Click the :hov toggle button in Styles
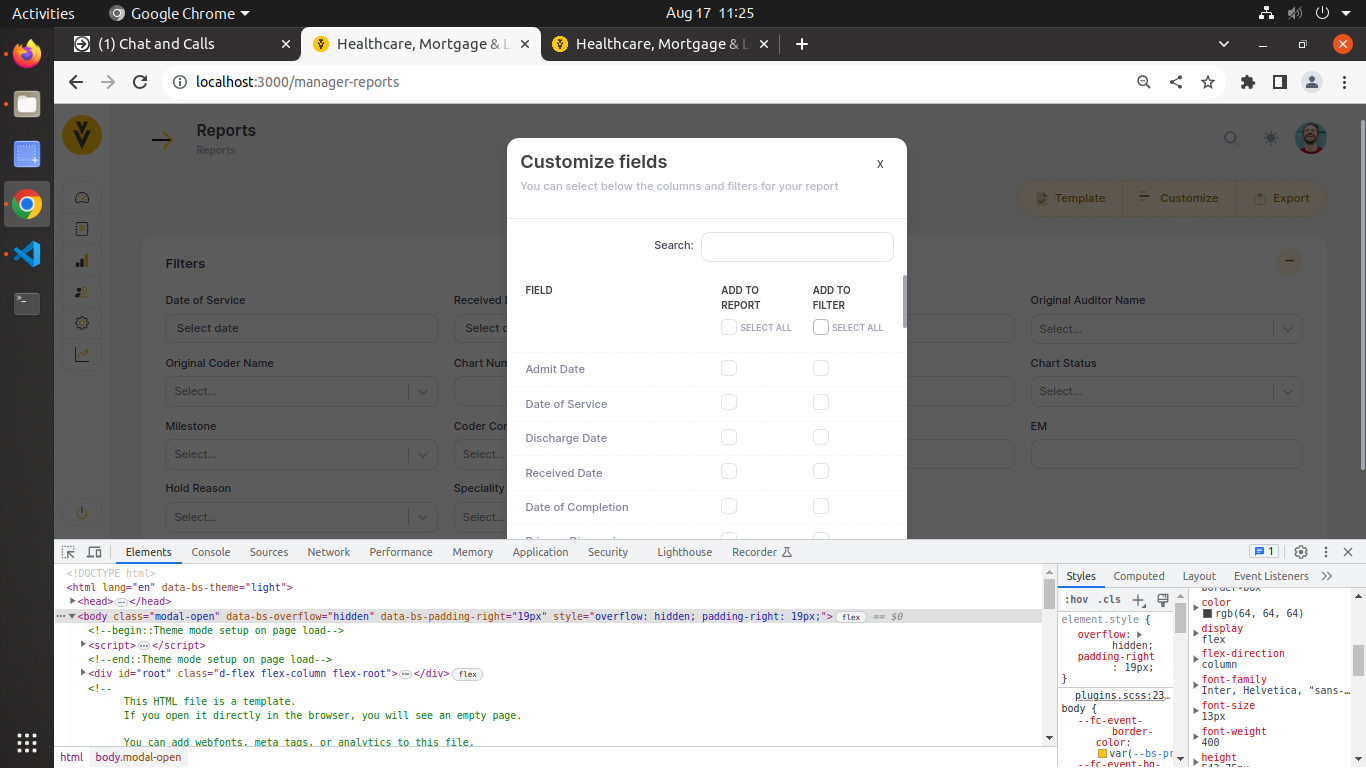The image size is (1366, 768). click(x=1077, y=600)
